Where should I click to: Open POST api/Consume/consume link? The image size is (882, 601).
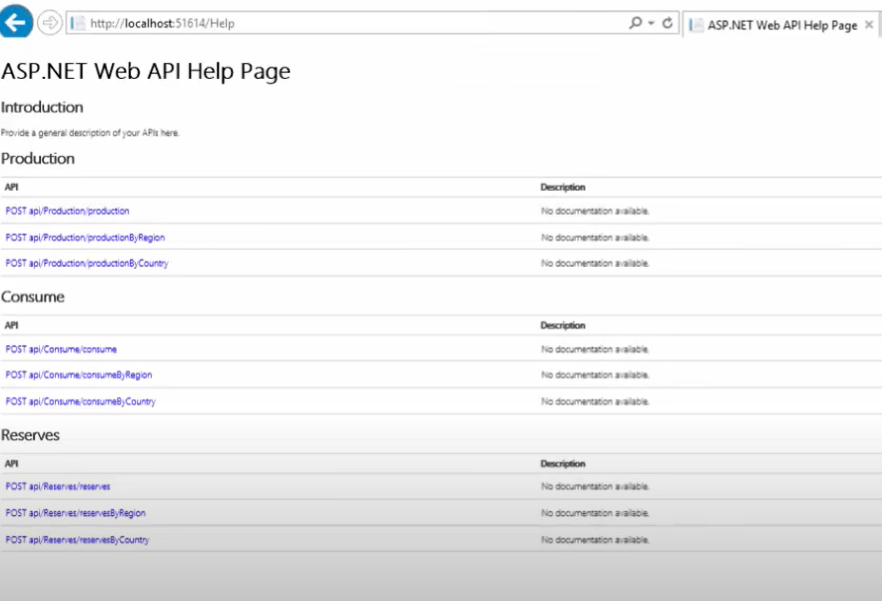(61, 349)
